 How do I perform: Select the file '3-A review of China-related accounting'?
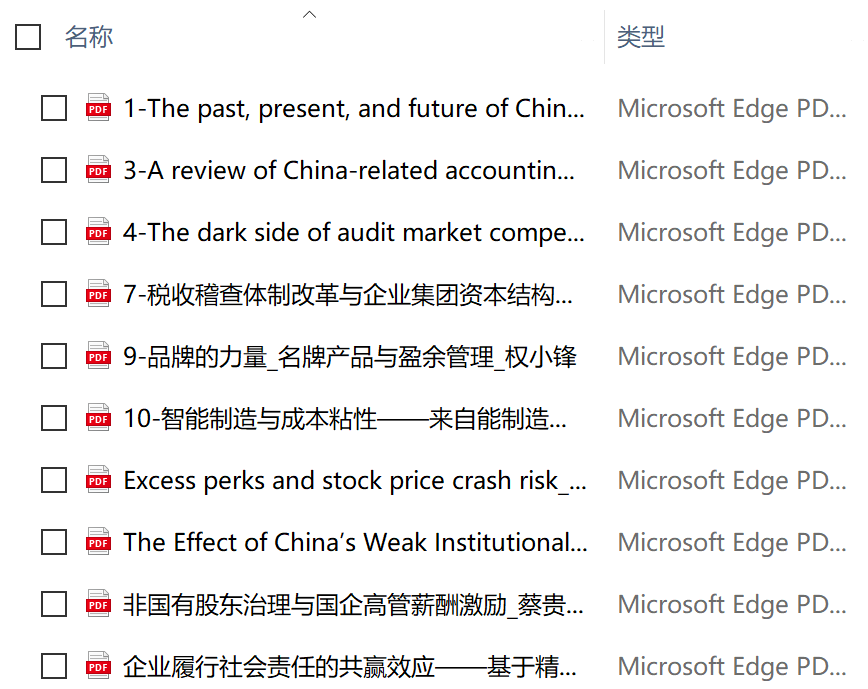click(x=348, y=170)
